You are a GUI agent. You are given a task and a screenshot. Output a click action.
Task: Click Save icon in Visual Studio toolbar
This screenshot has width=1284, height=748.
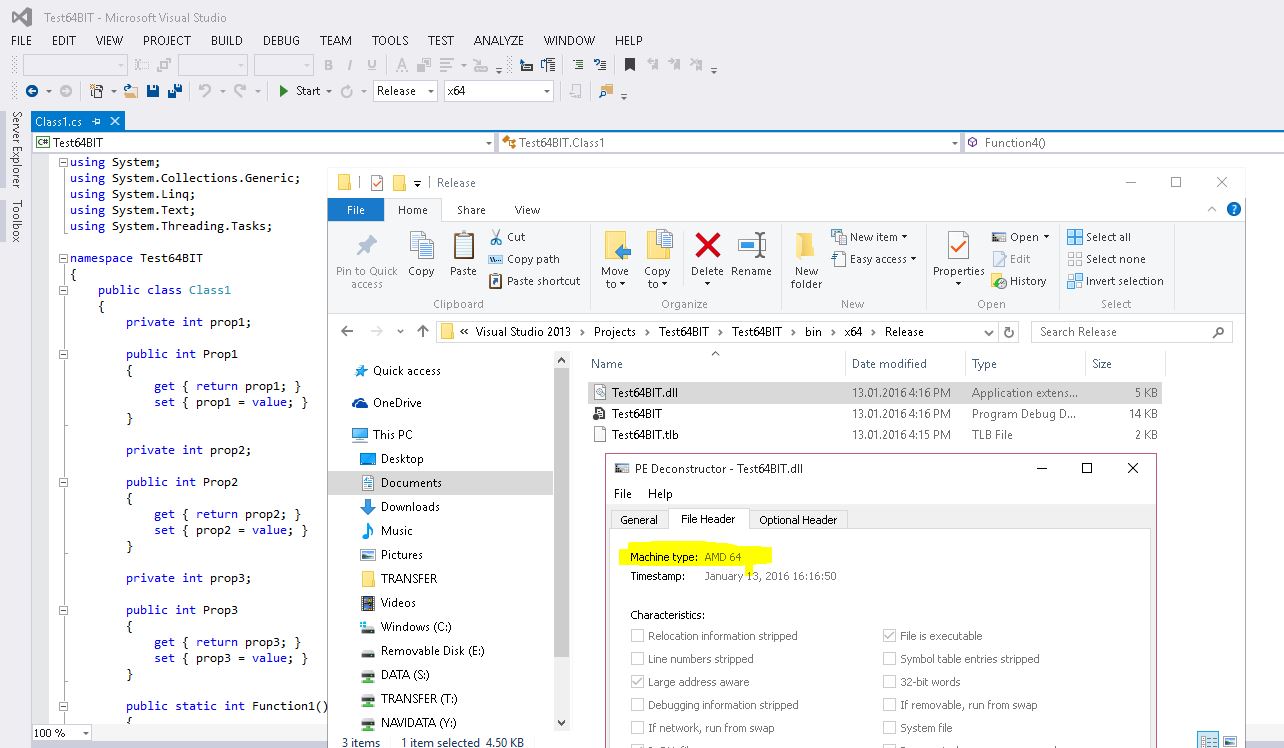point(153,91)
